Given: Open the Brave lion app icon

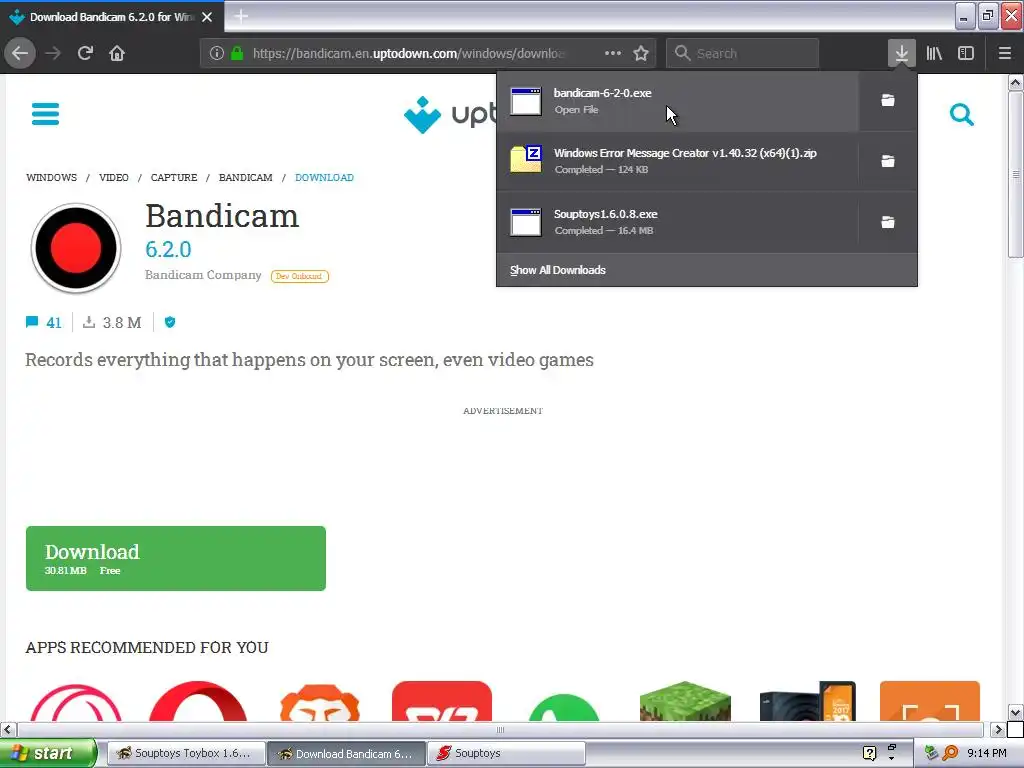Looking at the screenshot, I should point(320,702).
